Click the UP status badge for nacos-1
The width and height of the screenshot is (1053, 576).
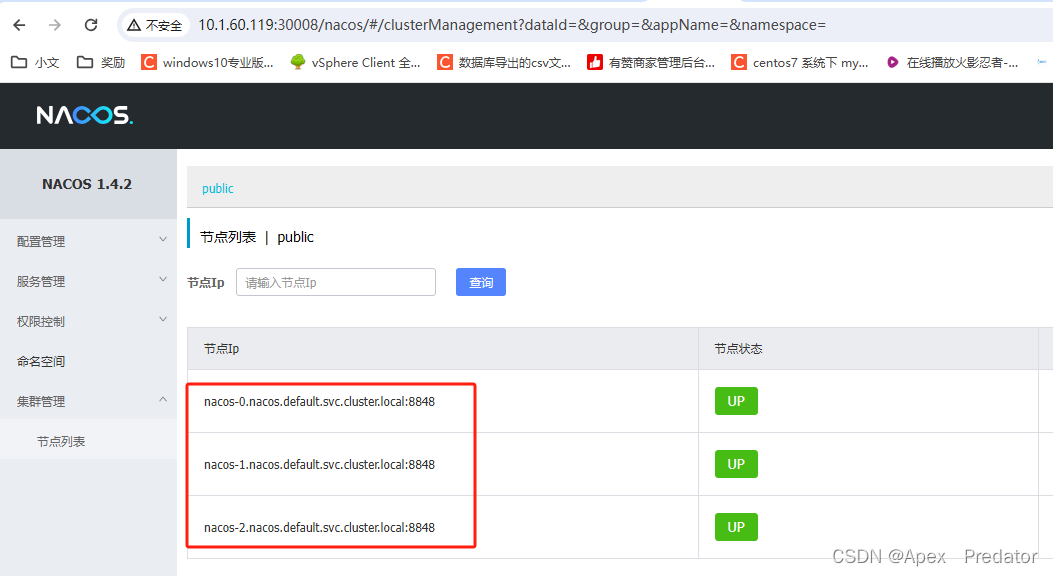click(x=736, y=463)
